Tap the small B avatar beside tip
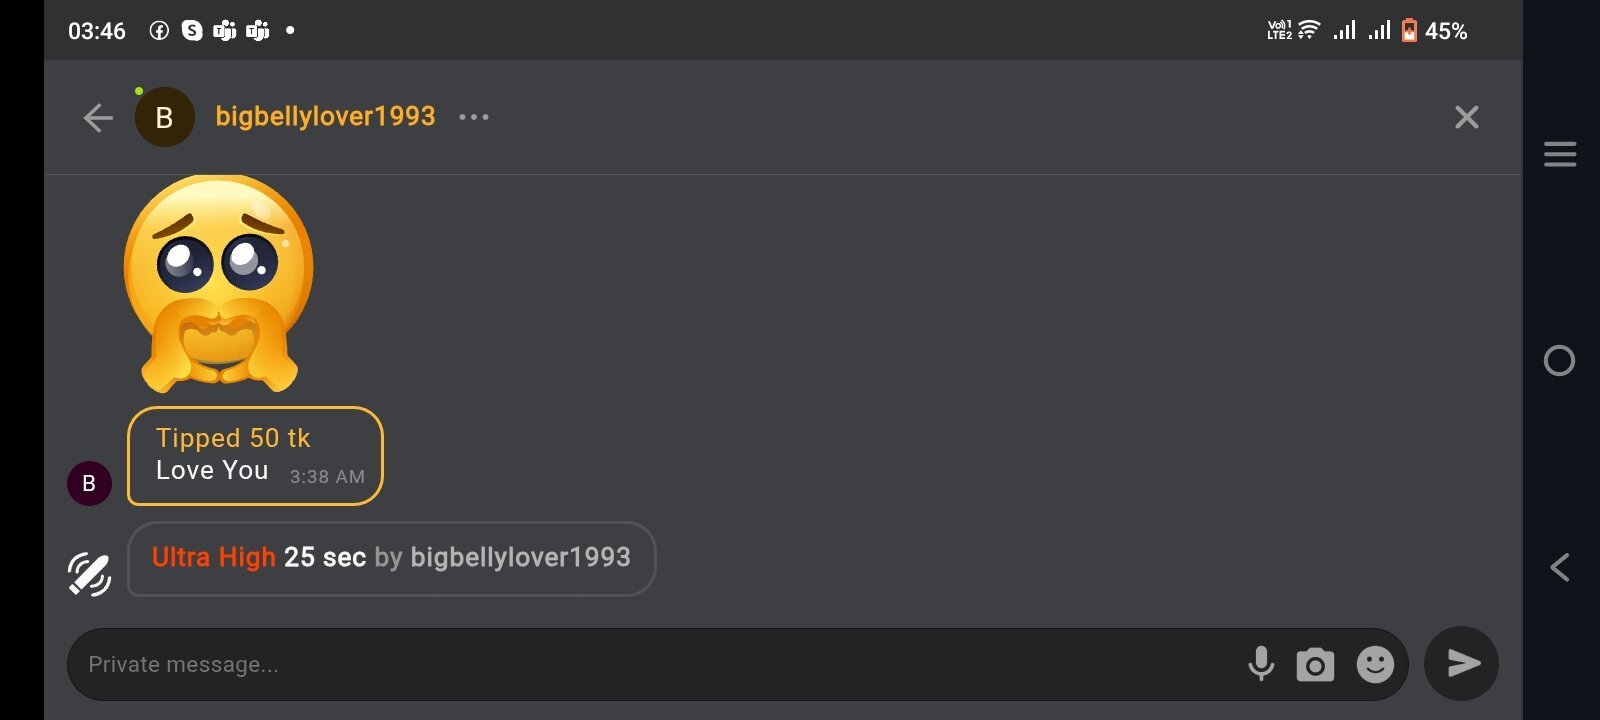Image resolution: width=1600 pixels, height=720 pixels. point(89,483)
